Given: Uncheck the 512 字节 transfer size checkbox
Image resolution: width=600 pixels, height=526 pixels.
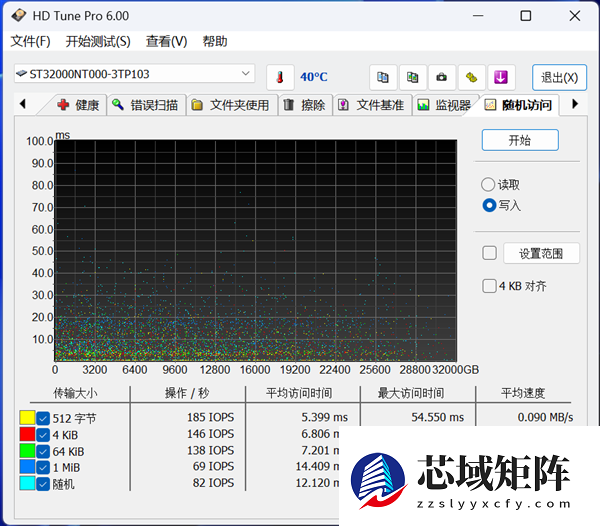Looking at the screenshot, I should click(43, 418).
